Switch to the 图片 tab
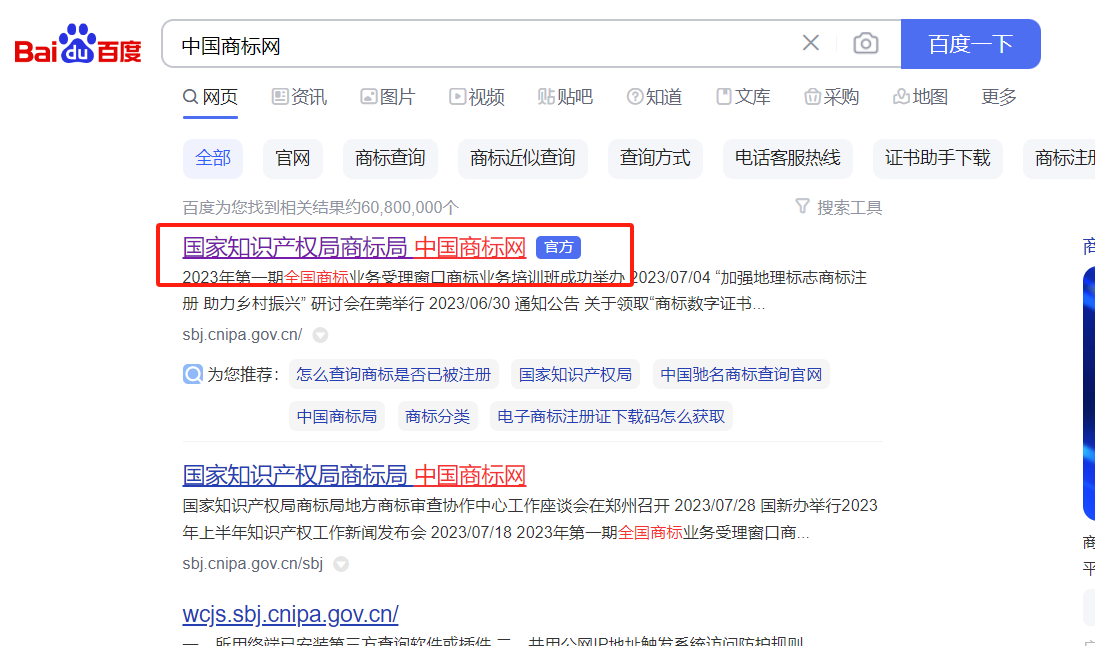The height and width of the screenshot is (646, 1095). 387,97
